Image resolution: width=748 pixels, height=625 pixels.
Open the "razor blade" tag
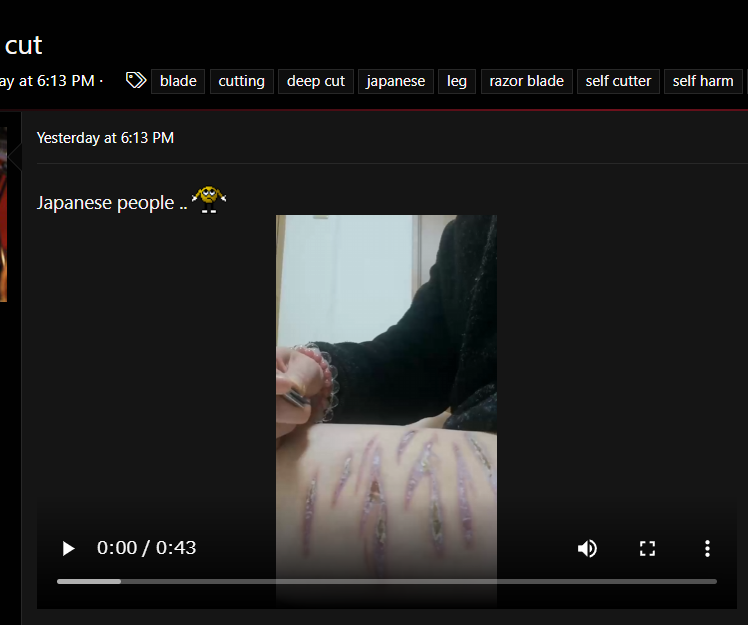(526, 81)
